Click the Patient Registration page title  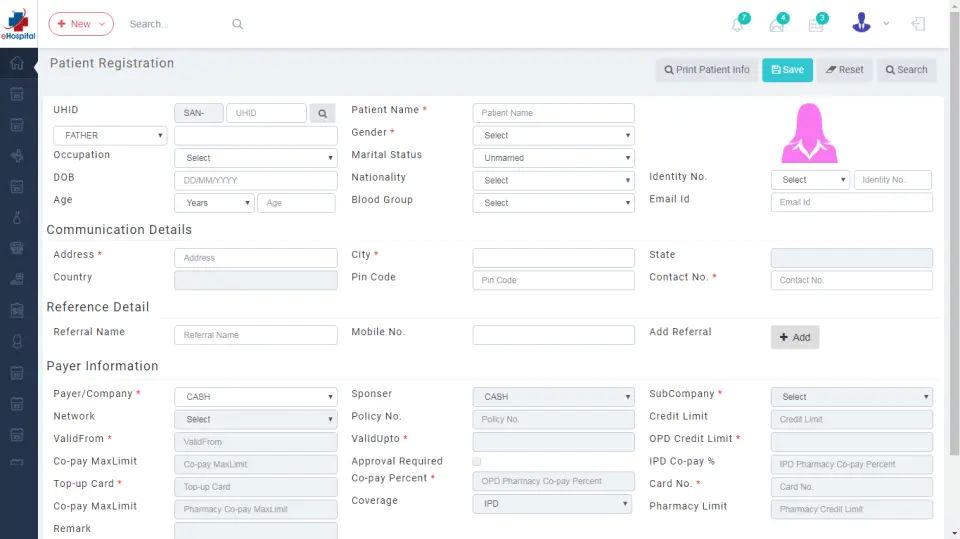[x=112, y=63]
